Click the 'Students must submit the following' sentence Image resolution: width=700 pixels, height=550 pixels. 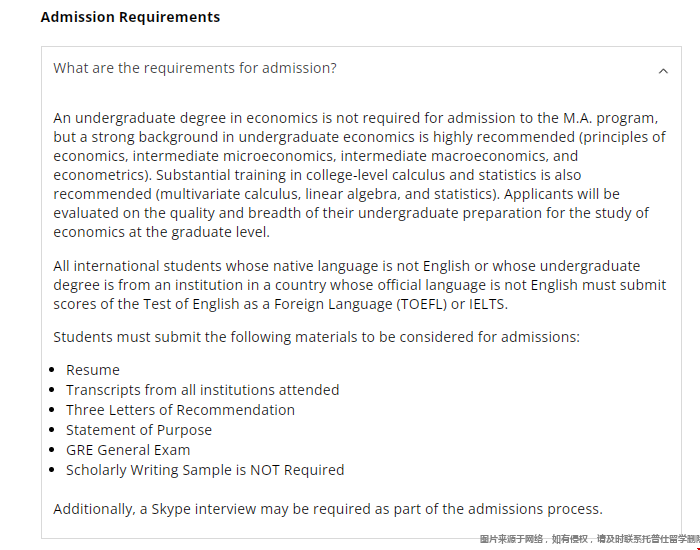(x=316, y=337)
